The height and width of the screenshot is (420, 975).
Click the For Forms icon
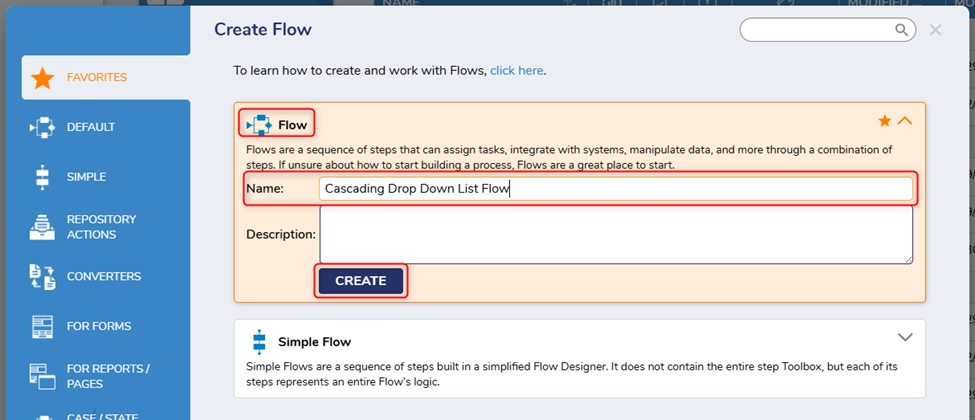tap(42, 326)
